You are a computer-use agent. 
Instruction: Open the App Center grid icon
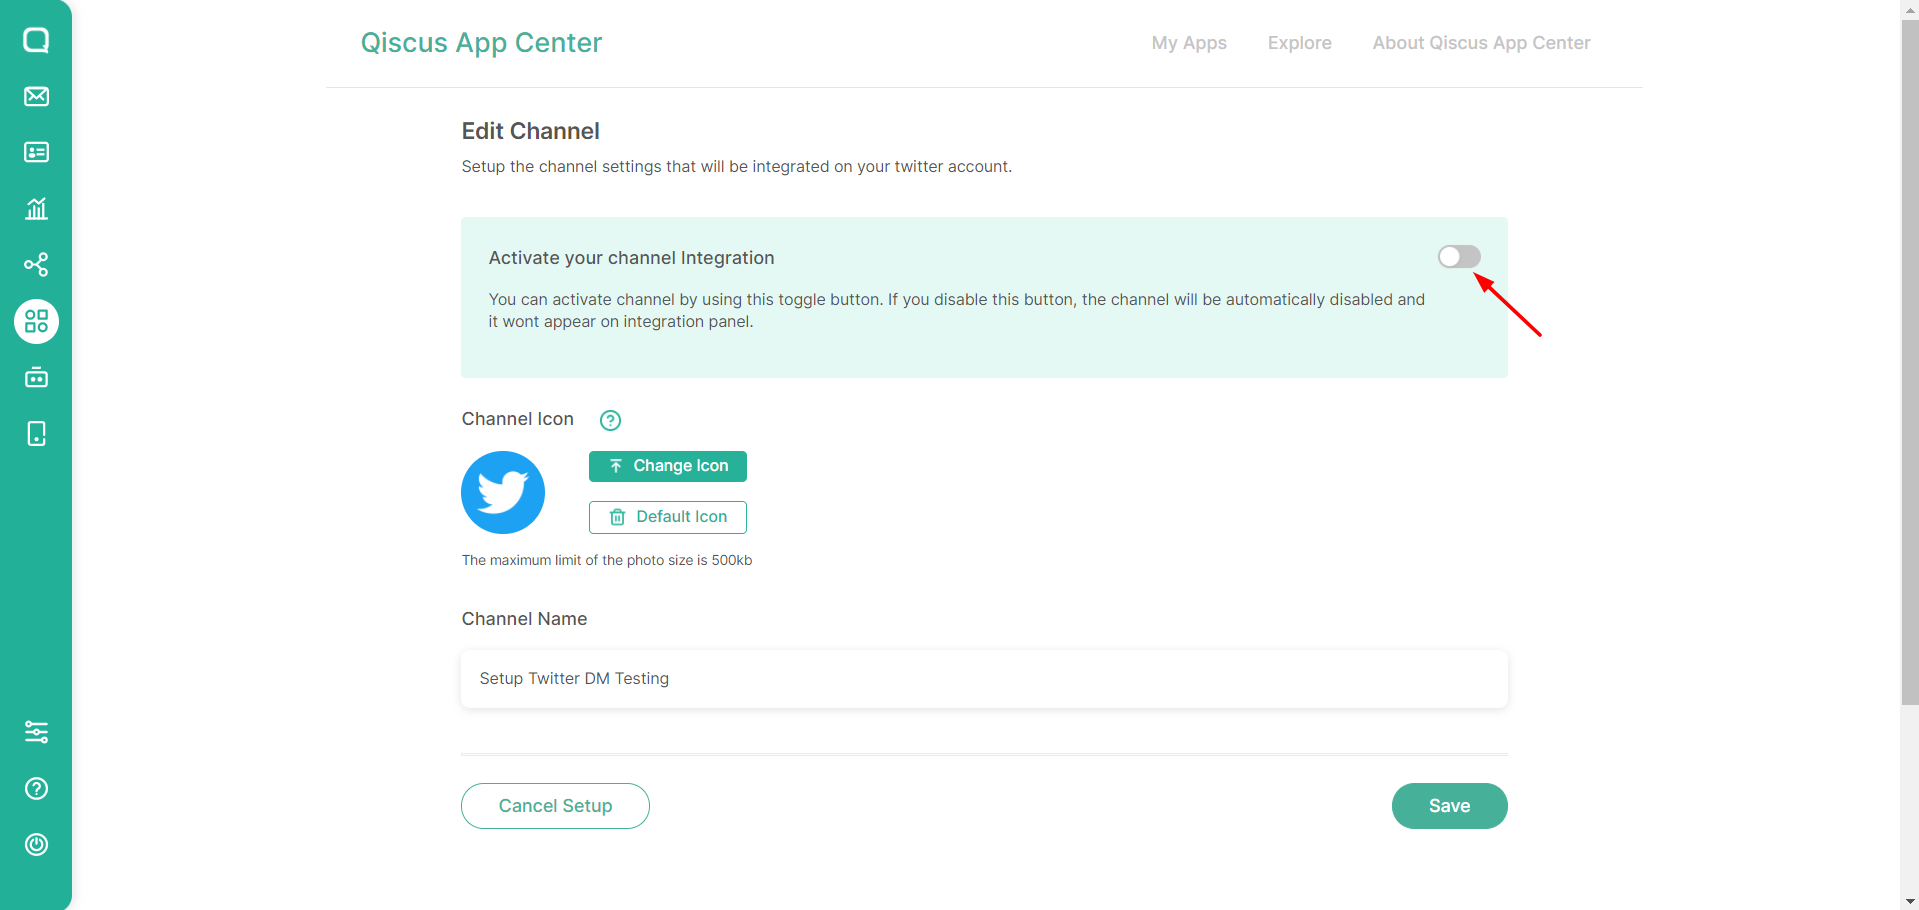36,321
